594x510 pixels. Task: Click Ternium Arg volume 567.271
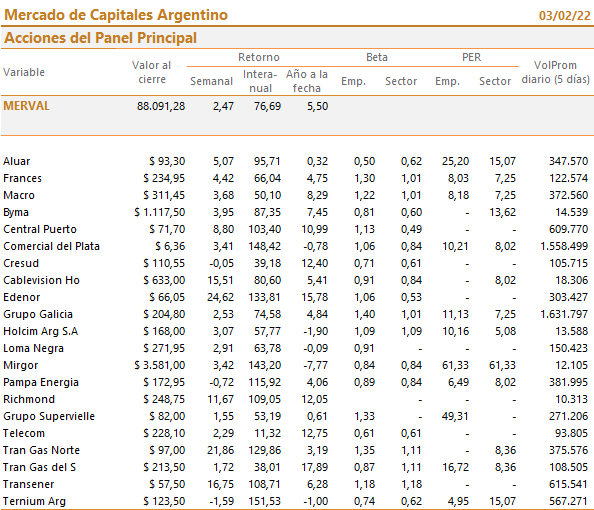569,501
